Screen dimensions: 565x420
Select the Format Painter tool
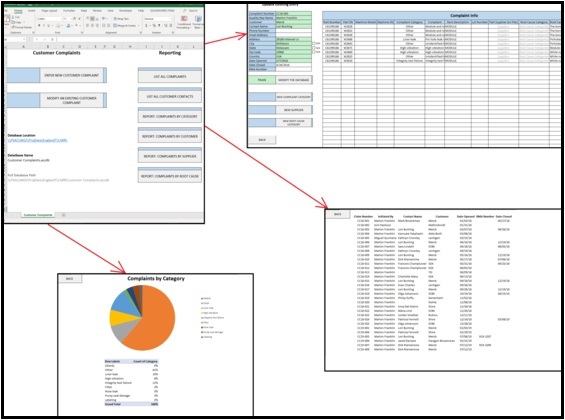[22, 27]
